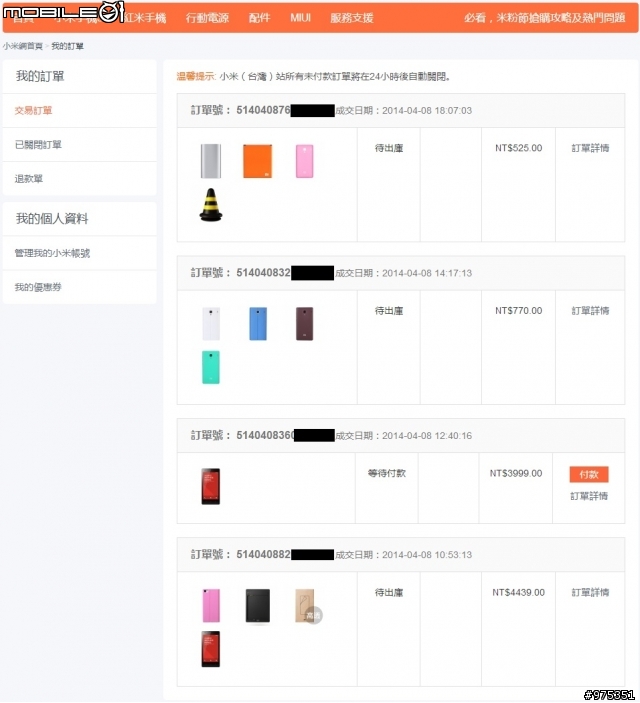Image resolution: width=640 pixels, height=703 pixels.
Task: Open the red phone in the NT$4439.00 order
Action: pyautogui.click(x=211, y=649)
